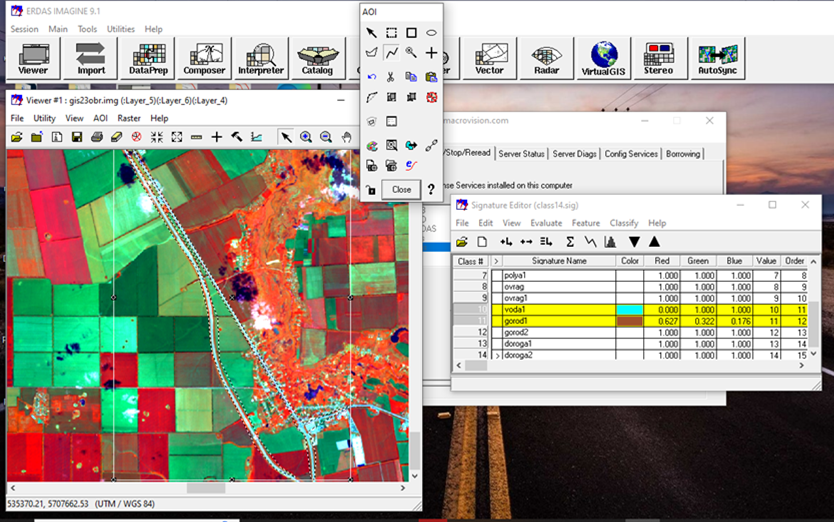This screenshot has width=834, height=522.
Task: Select the AOI crosshair point tool
Action: pyautogui.click(x=431, y=53)
